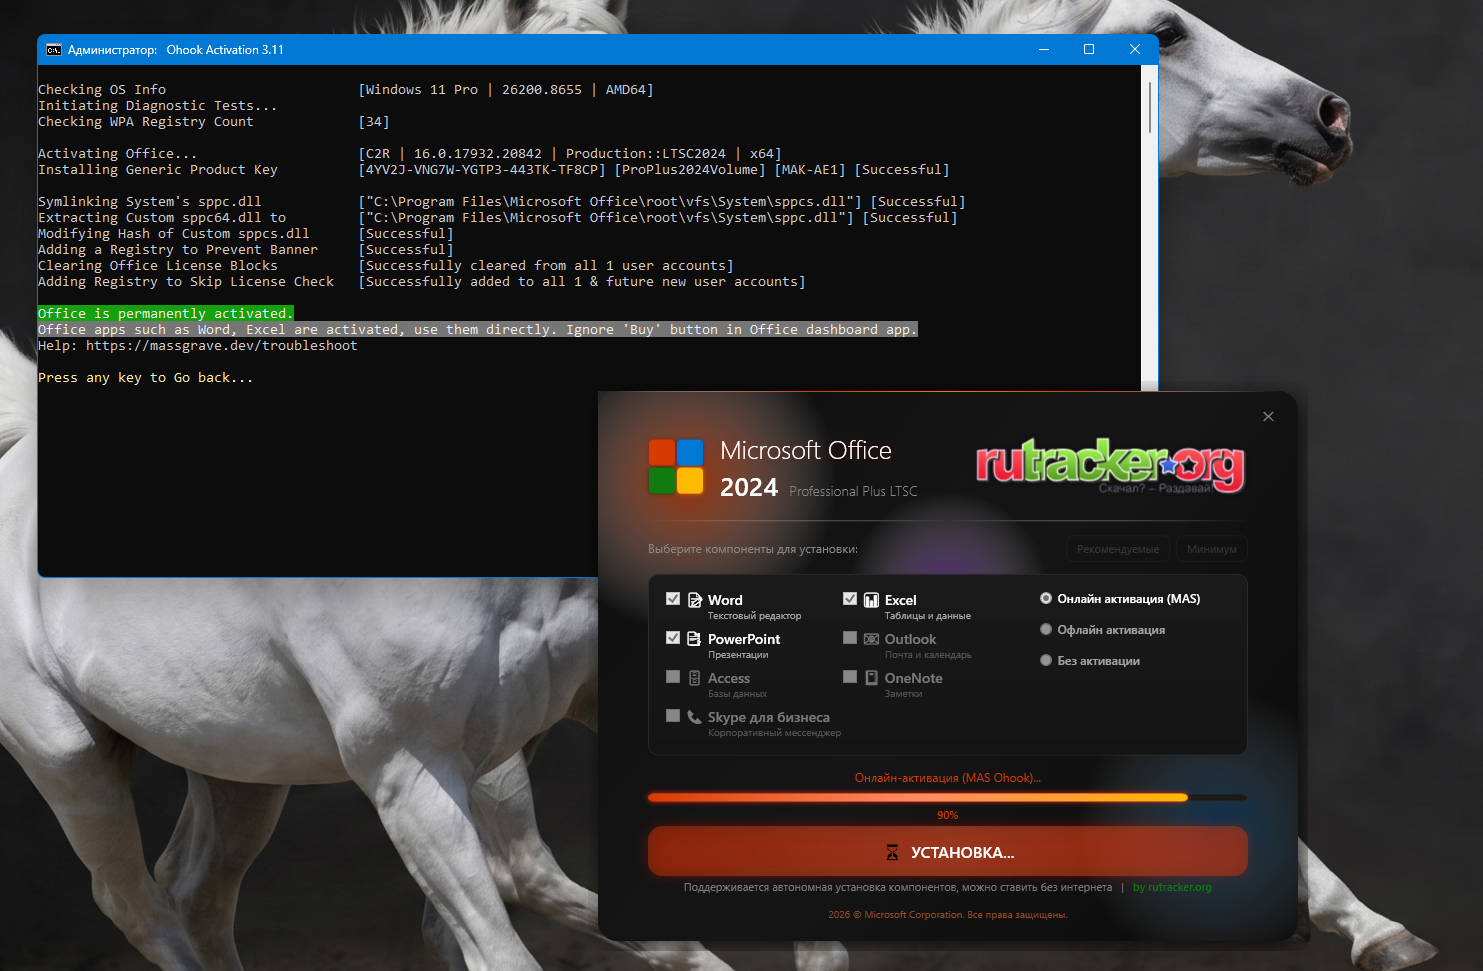Click the Excel spreadsheet icon in the installer
The image size is (1483, 971).
(871, 600)
